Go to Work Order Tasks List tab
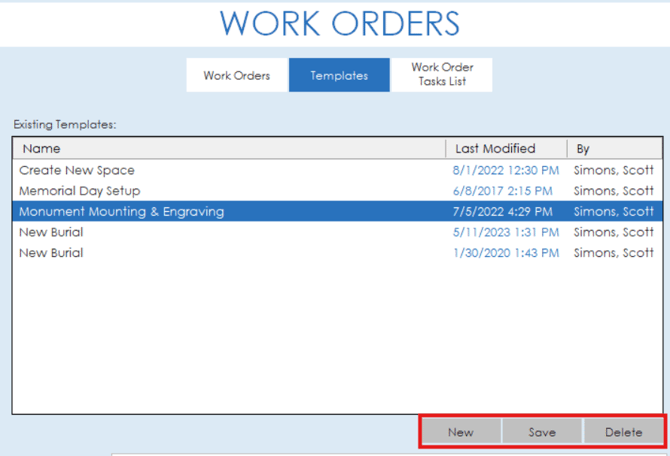 (442, 75)
